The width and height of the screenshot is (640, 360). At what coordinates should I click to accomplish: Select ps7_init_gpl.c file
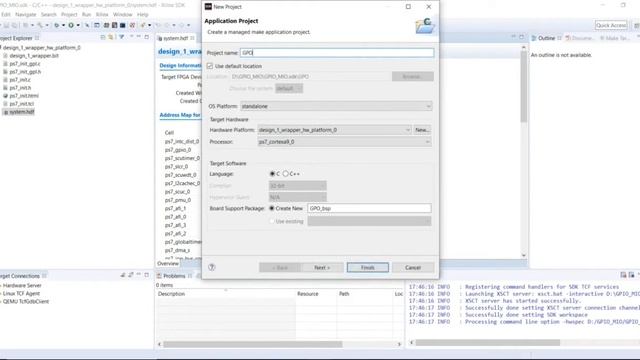(x=25, y=64)
